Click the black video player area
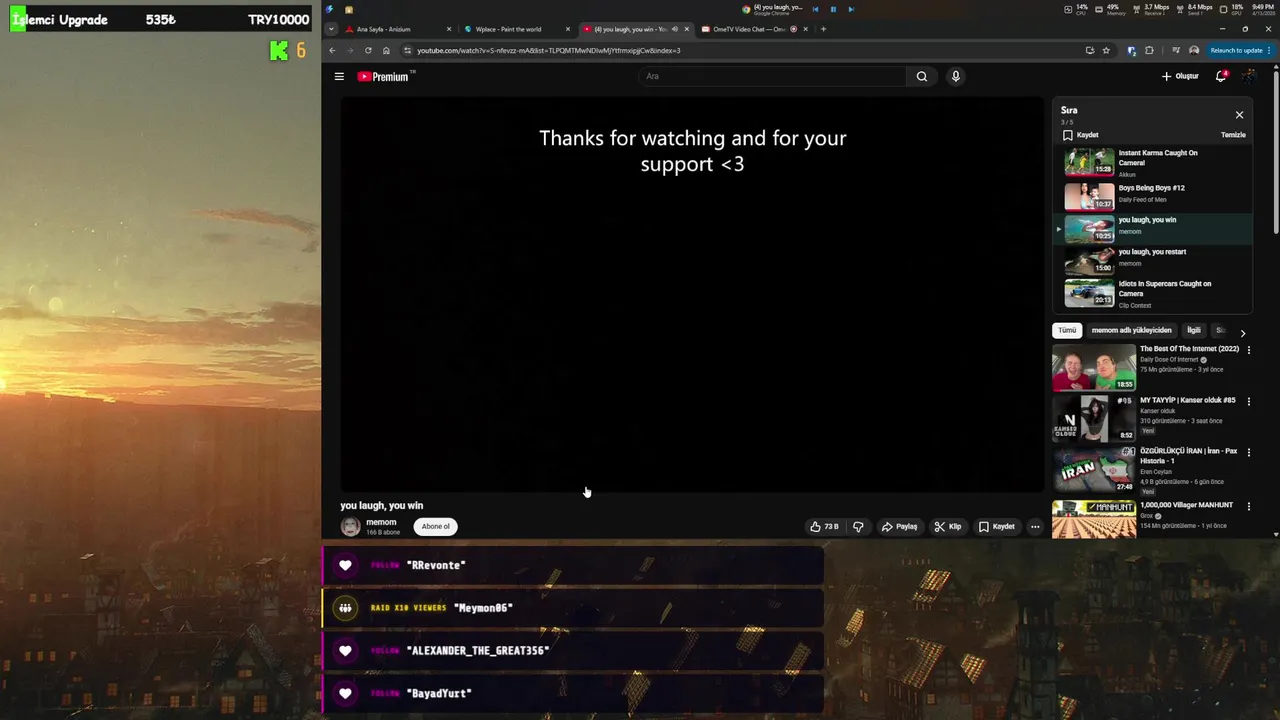Viewport: 1280px width, 720px height. (692, 294)
